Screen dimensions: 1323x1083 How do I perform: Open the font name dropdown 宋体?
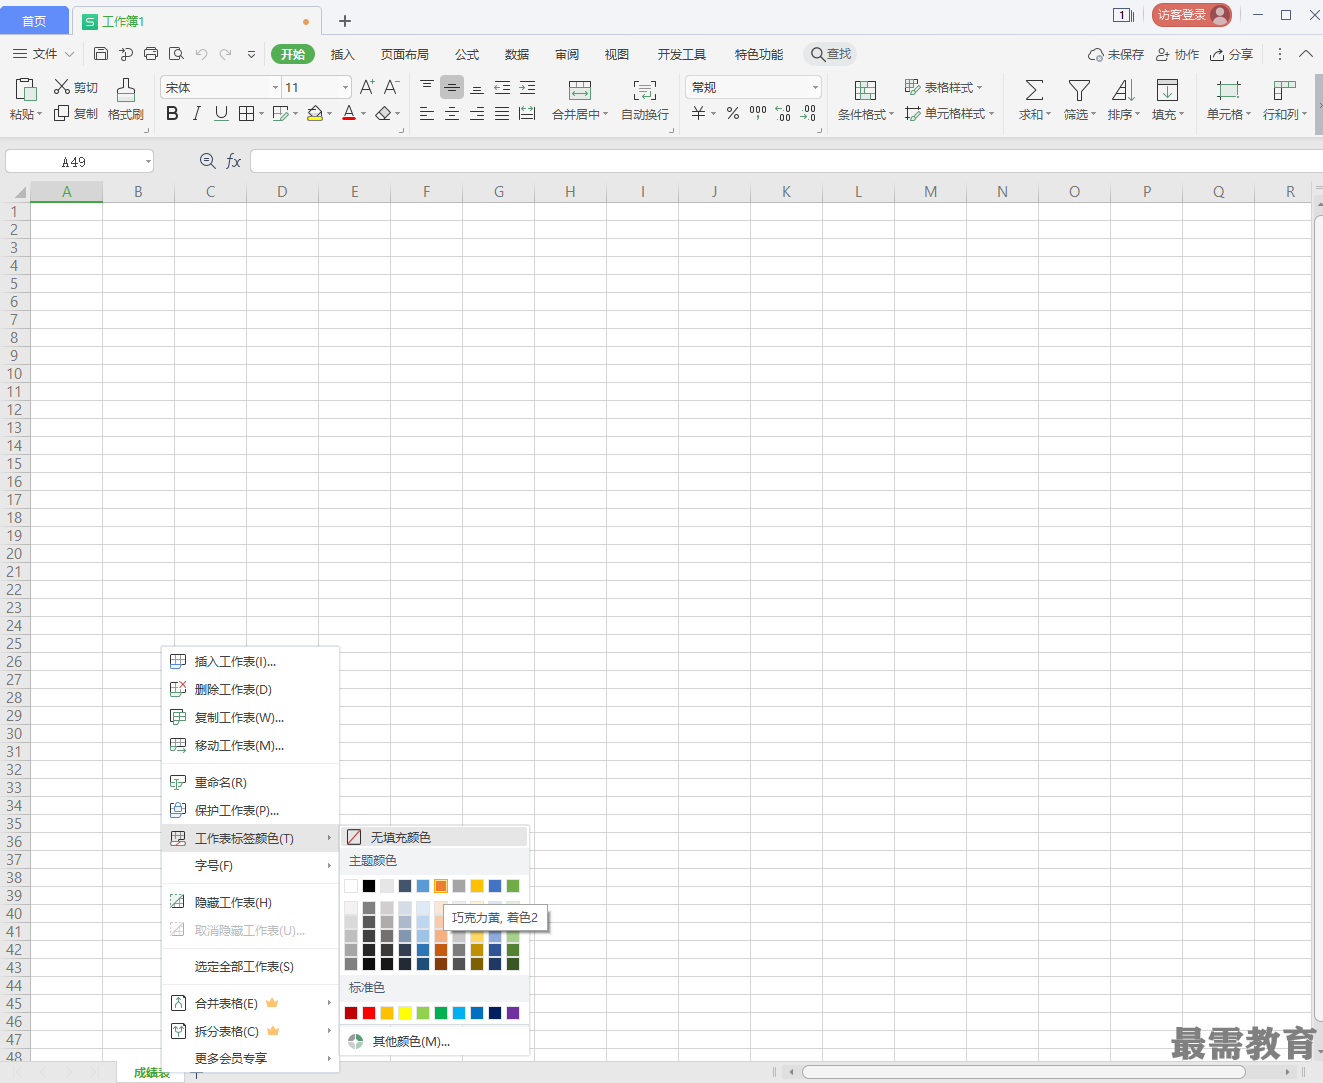(x=275, y=88)
